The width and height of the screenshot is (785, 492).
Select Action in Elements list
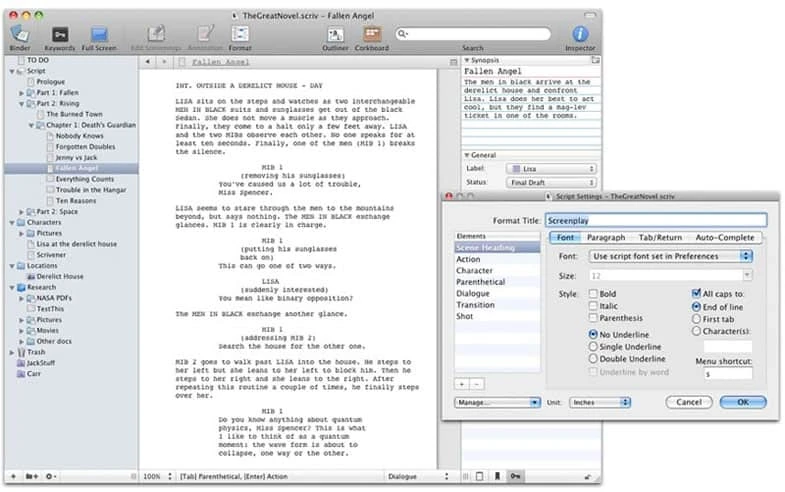[497, 259]
